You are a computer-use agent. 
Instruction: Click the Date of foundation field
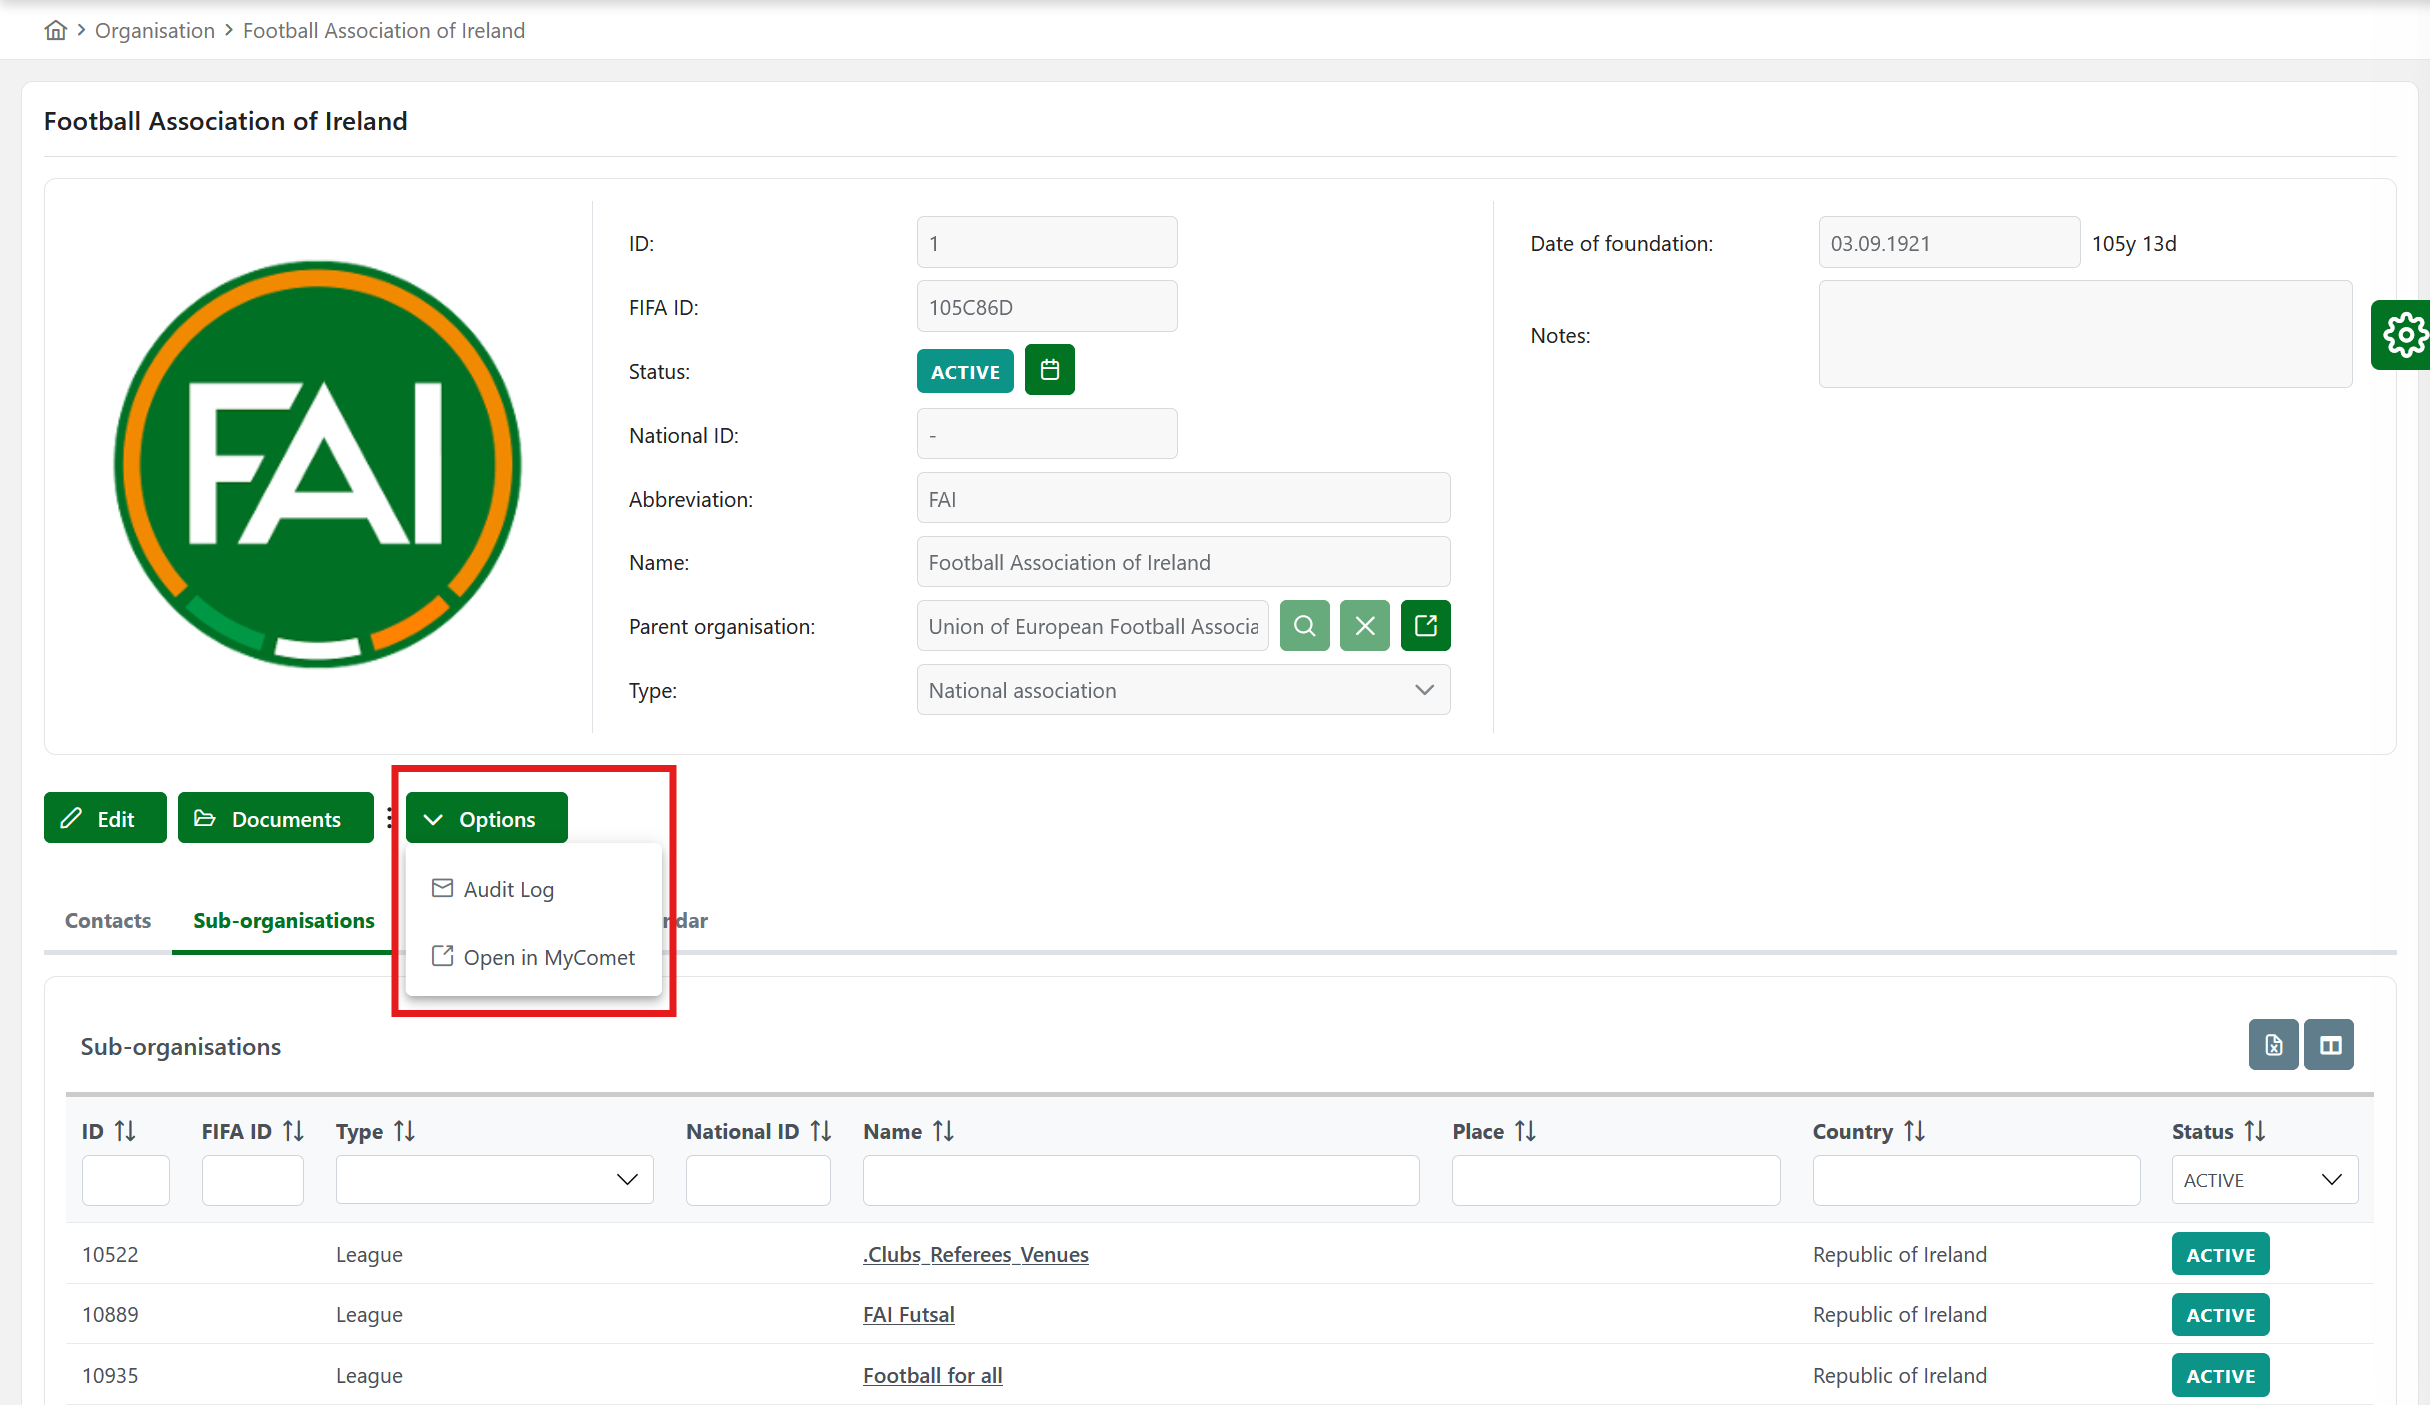point(1949,243)
